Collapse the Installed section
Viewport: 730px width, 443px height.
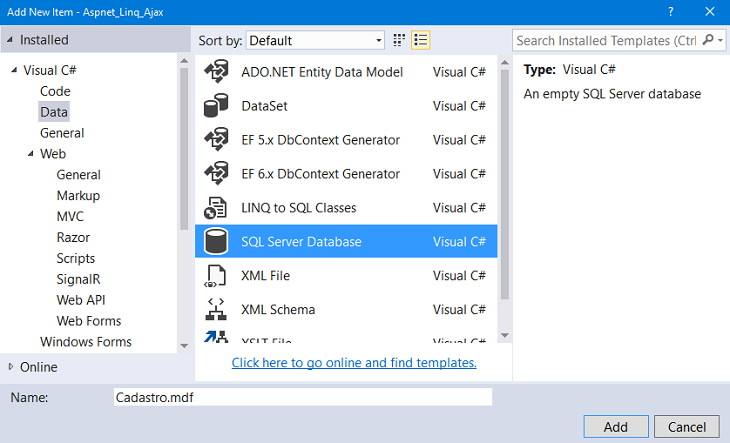tap(10, 40)
